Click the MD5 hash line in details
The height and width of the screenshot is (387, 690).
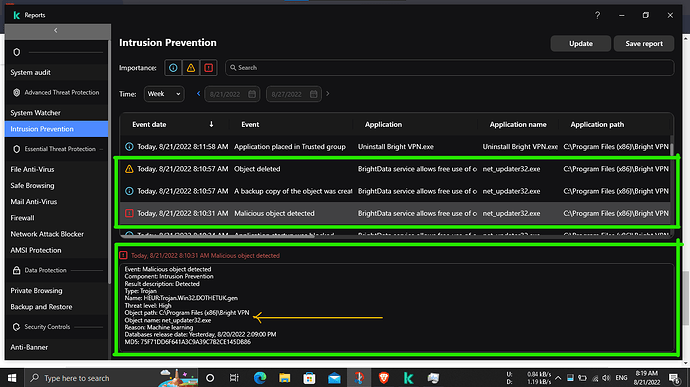pos(187,342)
